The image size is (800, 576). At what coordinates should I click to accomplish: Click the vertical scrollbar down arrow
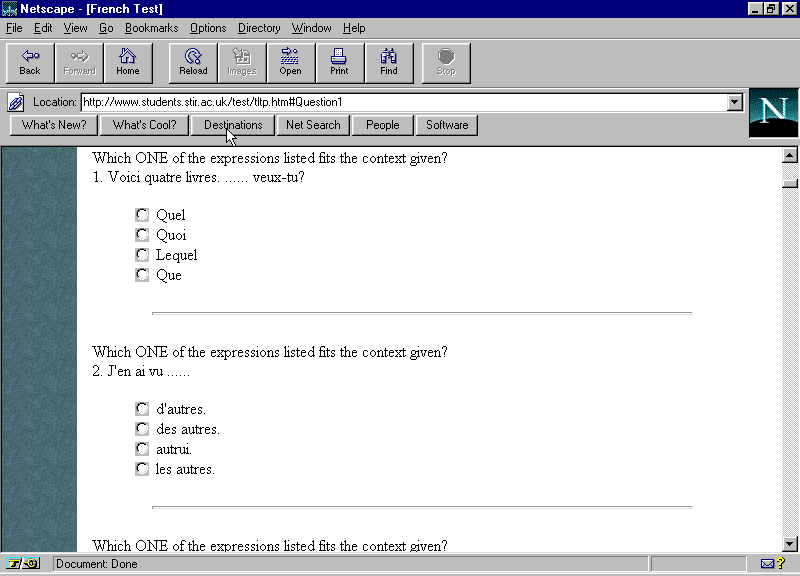[789, 543]
